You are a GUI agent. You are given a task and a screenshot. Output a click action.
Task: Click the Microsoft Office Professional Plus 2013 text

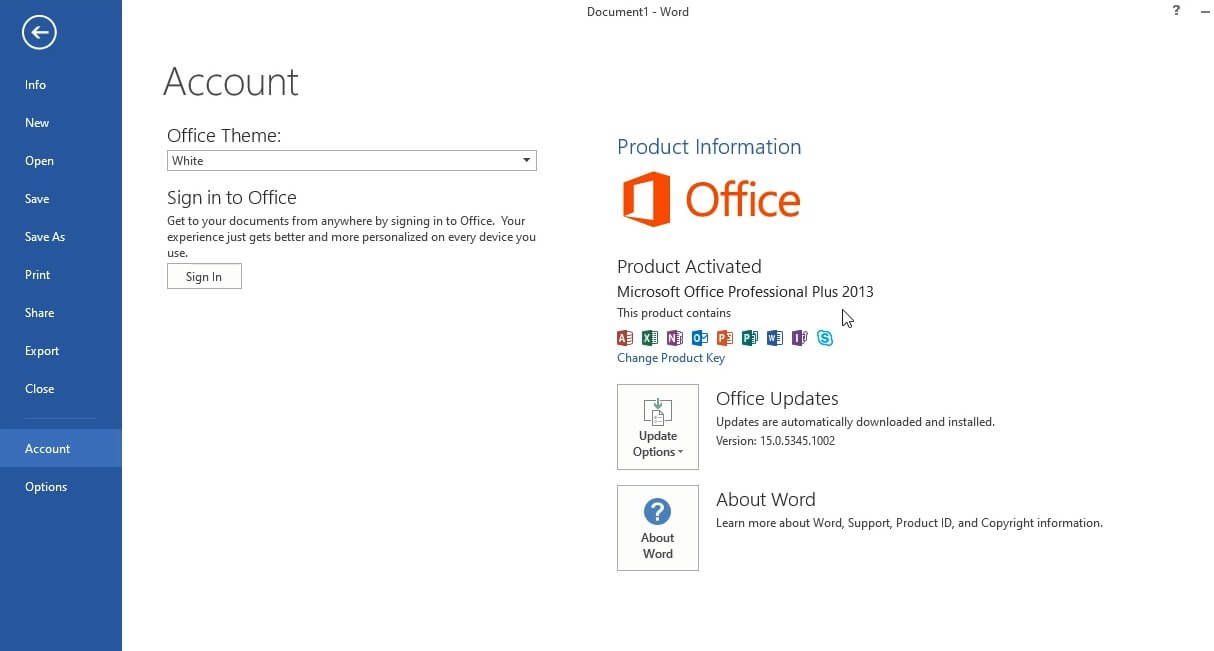745,292
